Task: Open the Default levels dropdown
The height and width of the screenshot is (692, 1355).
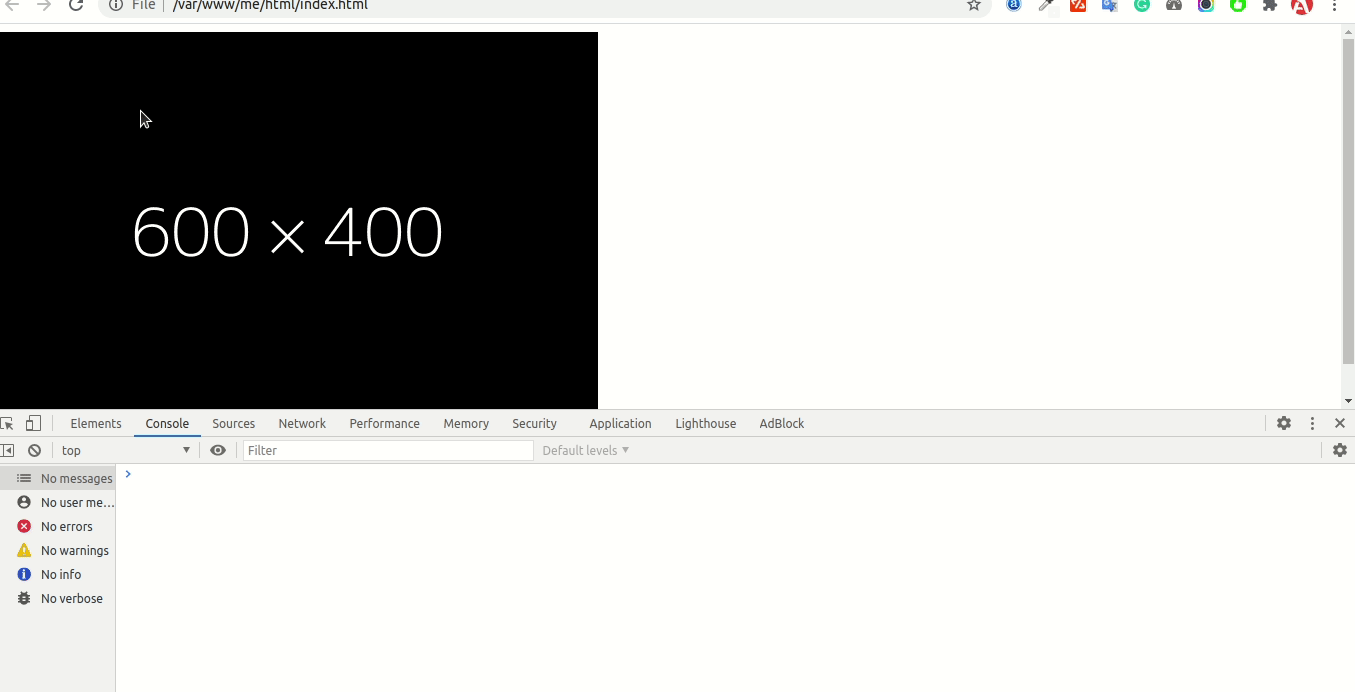Action: (584, 450)
